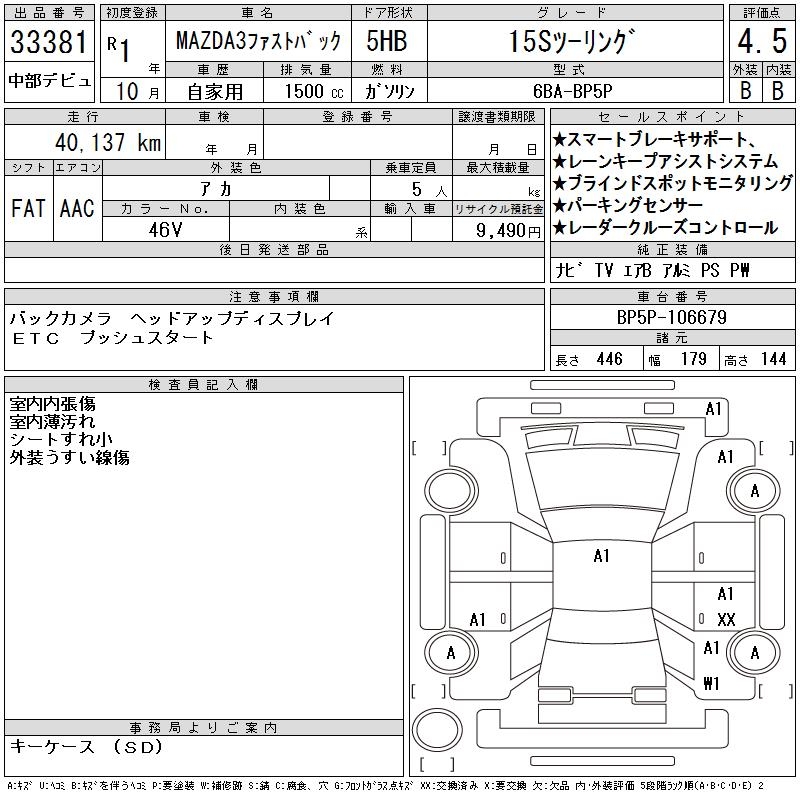Click lot number 33381

click(x=49, y=41)
